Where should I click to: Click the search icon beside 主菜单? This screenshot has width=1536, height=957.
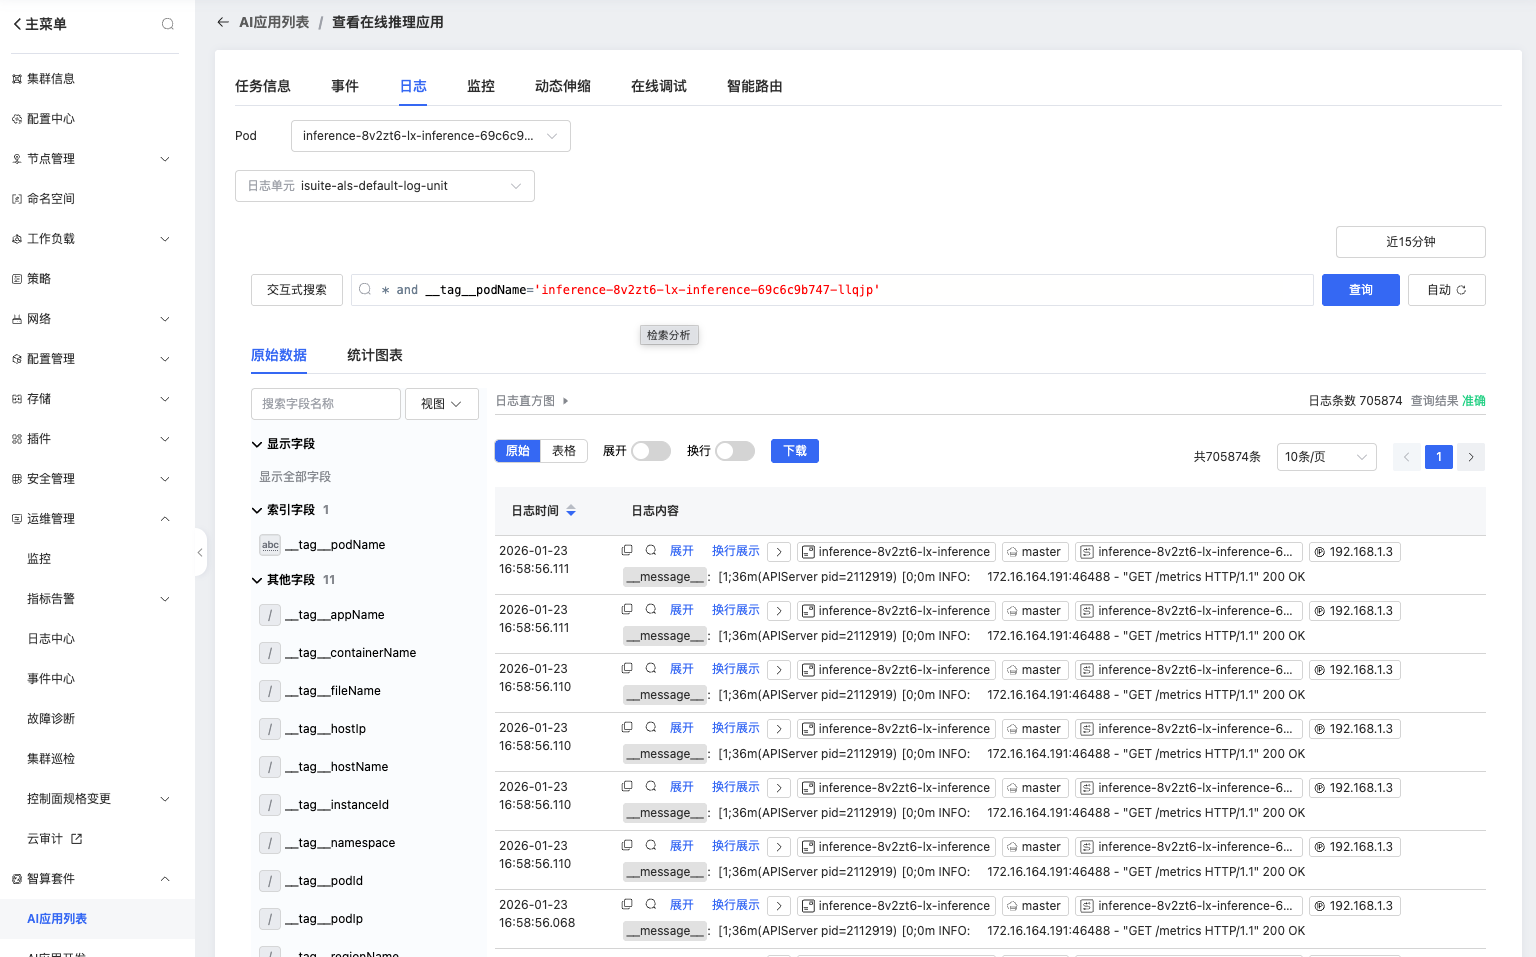(168, 24)
